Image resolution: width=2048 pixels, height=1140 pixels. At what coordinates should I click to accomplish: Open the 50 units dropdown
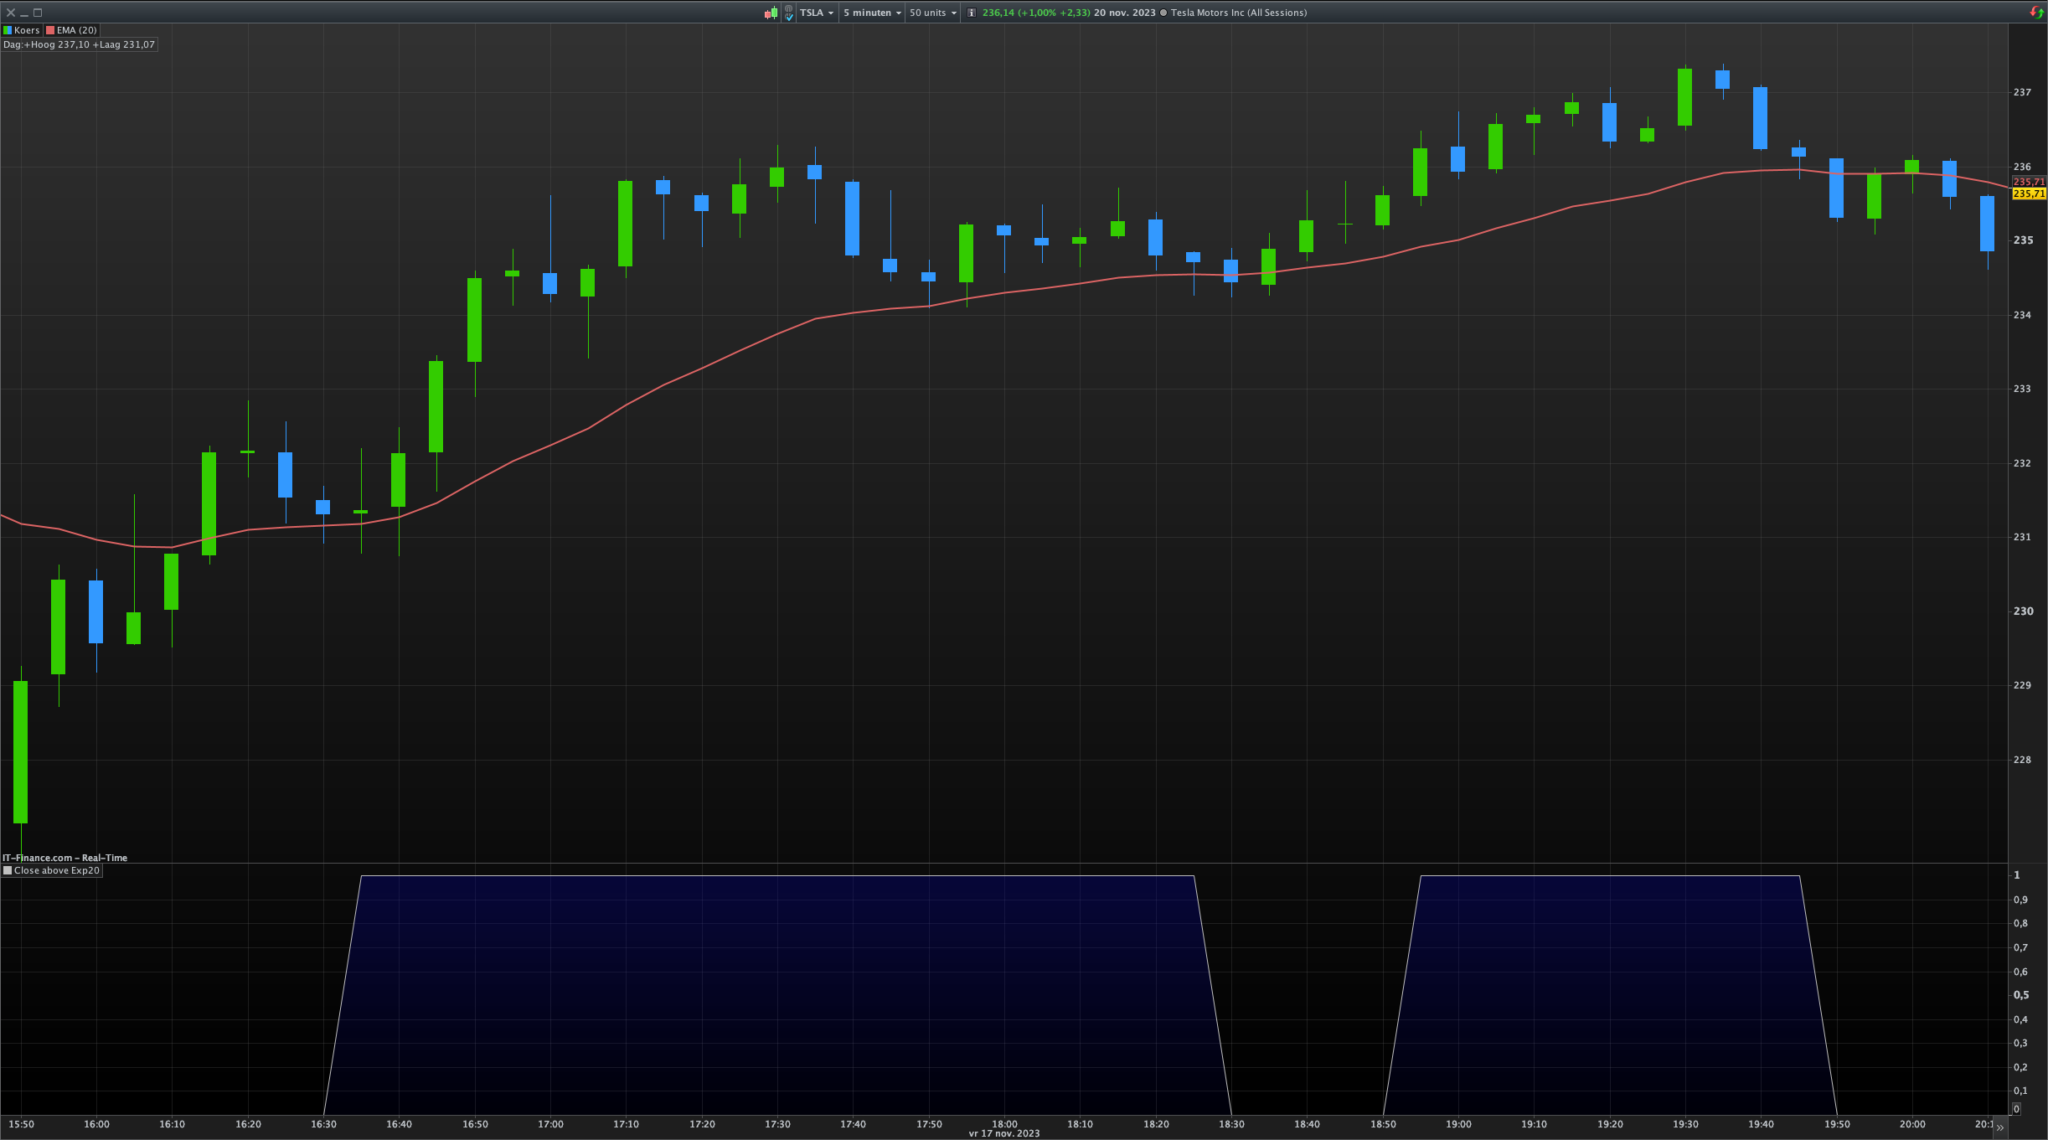[932, 13]
